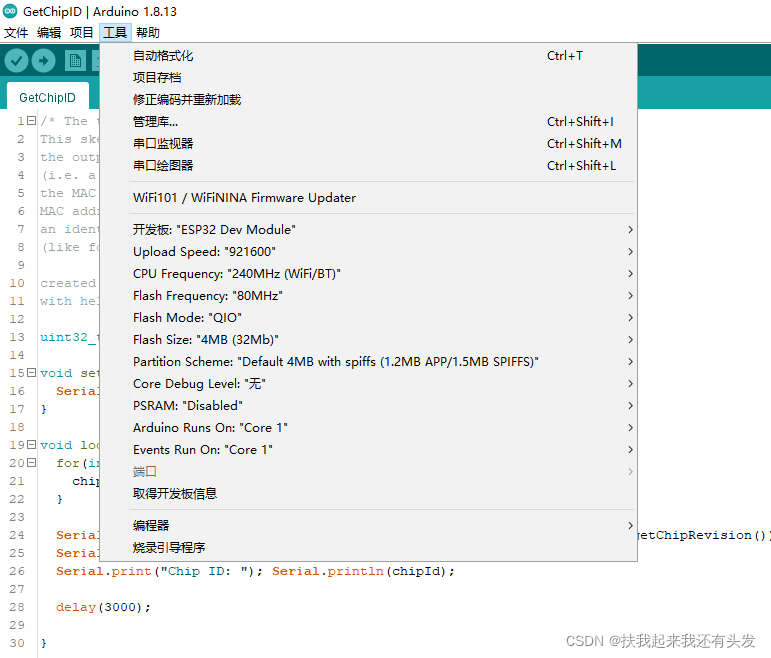Expand the 开发板 ESP32 Dev Module submenu arrow
Image resolution: width=771 pixels, height=658 pixels.
630,230
